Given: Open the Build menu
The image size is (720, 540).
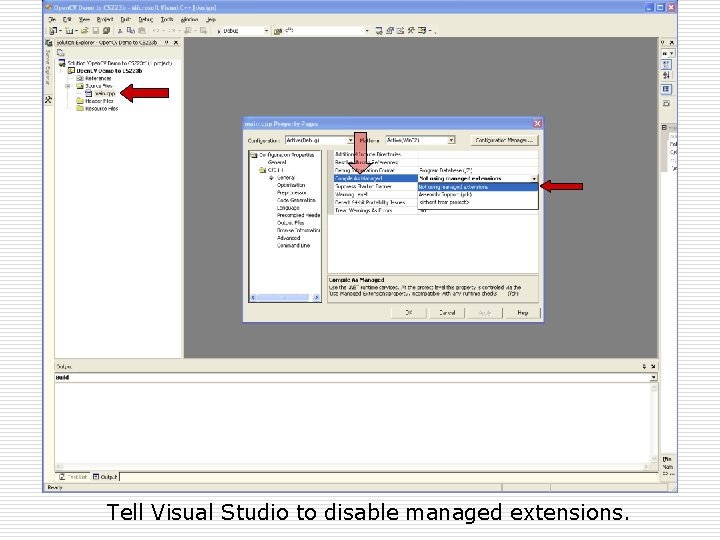Looking at the screenshot, I should 125,19.
